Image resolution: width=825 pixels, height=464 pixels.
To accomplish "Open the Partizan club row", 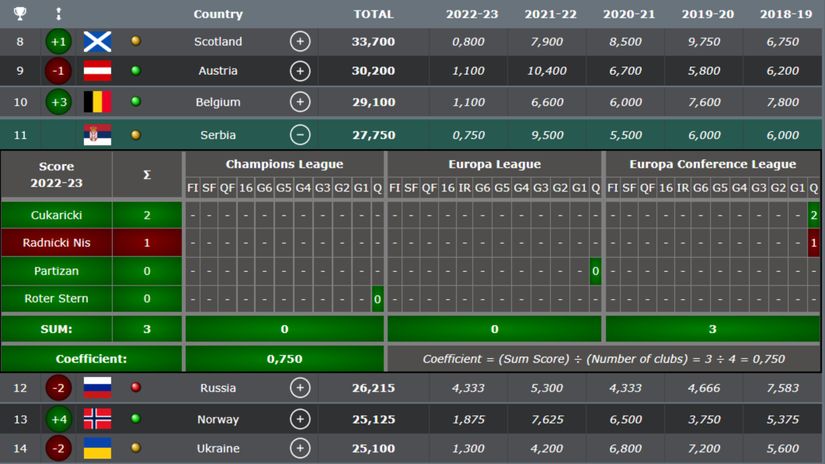I will pos(56,271).
